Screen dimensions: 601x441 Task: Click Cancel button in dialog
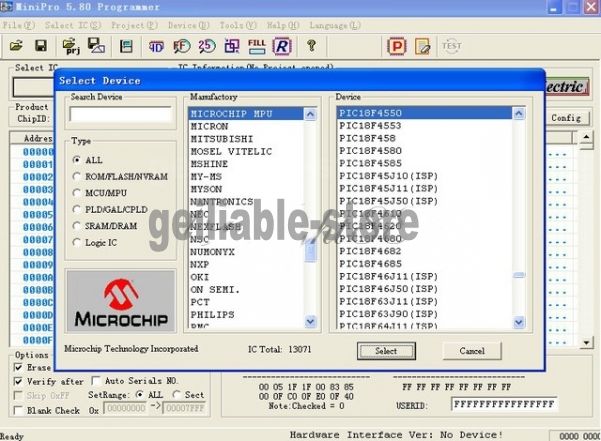[x=472, y=351]
